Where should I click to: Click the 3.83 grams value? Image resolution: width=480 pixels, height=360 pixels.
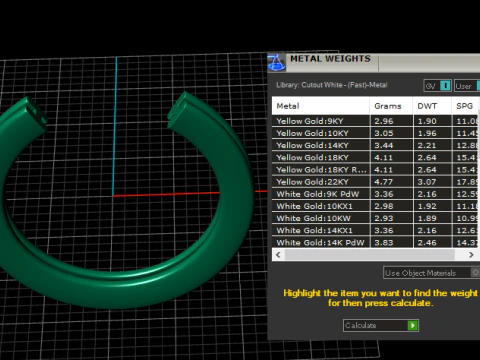point(384,242)
